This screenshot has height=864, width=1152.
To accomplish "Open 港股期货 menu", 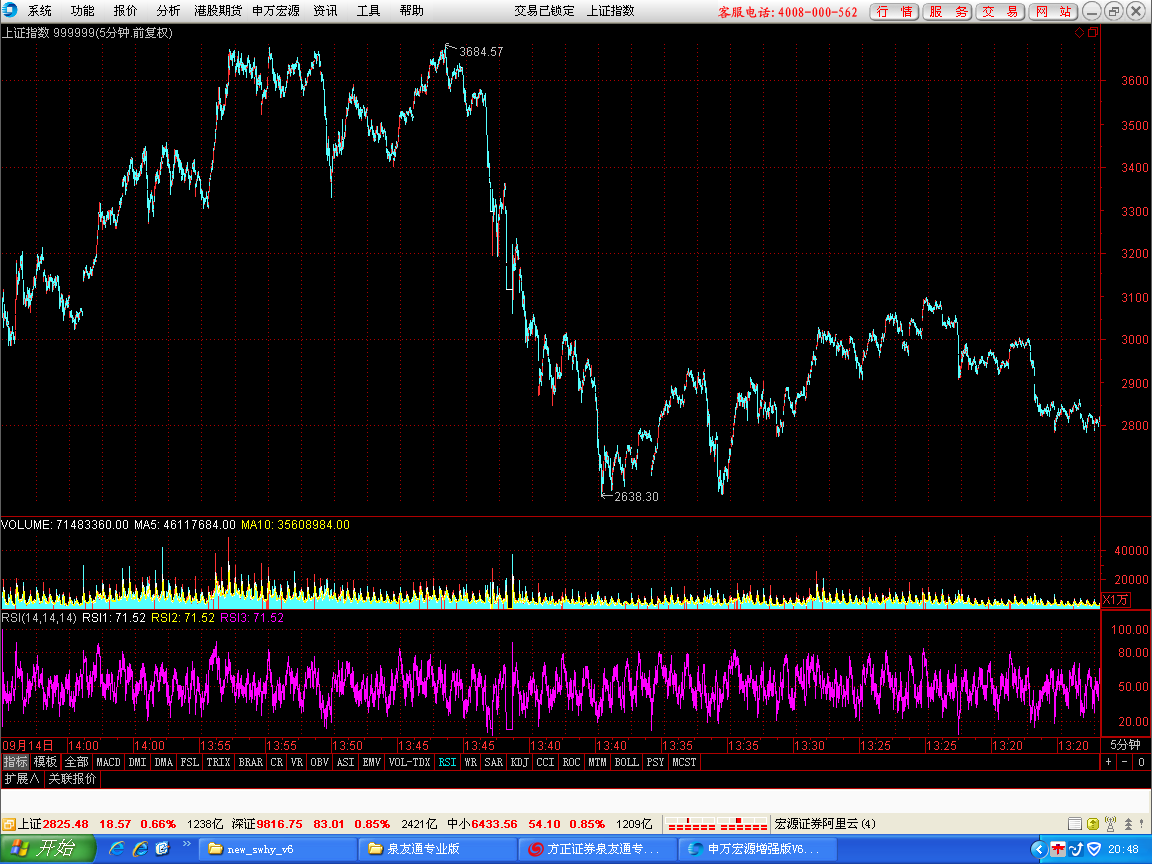I will coord(217,11).
